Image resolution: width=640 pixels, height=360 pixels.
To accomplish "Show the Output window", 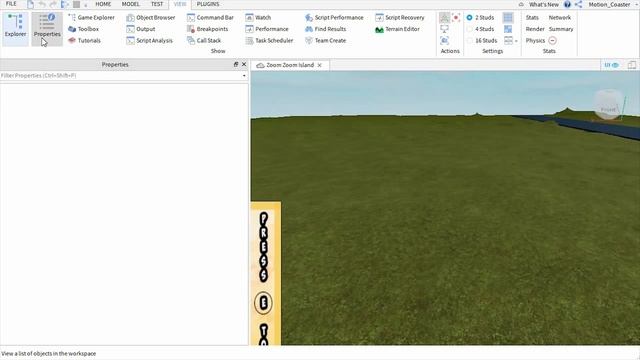I will click(x=141, y=29).
